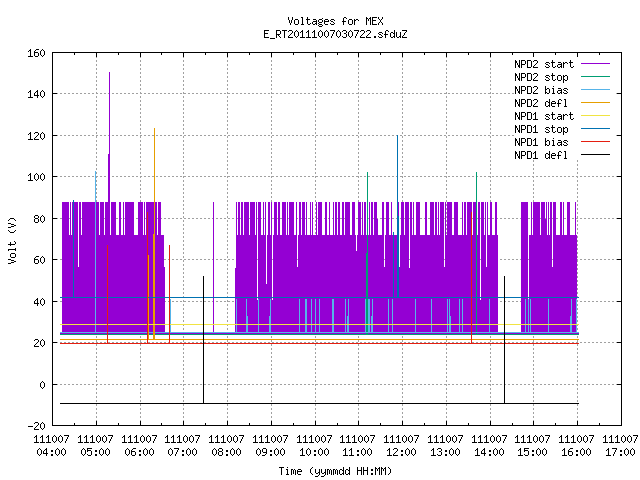The width and height of the screenshot is (640, 480).
Task: Click the green NPD2 stop legend line
Action: [596, 77]
